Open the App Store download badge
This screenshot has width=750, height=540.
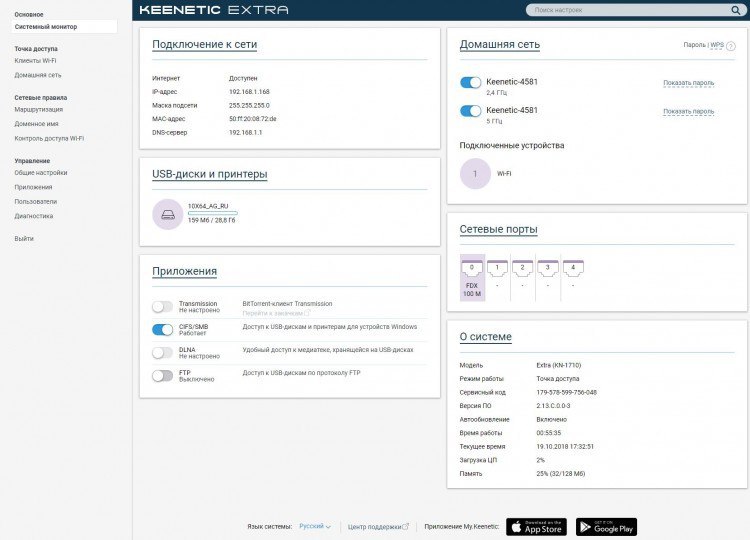536,527
